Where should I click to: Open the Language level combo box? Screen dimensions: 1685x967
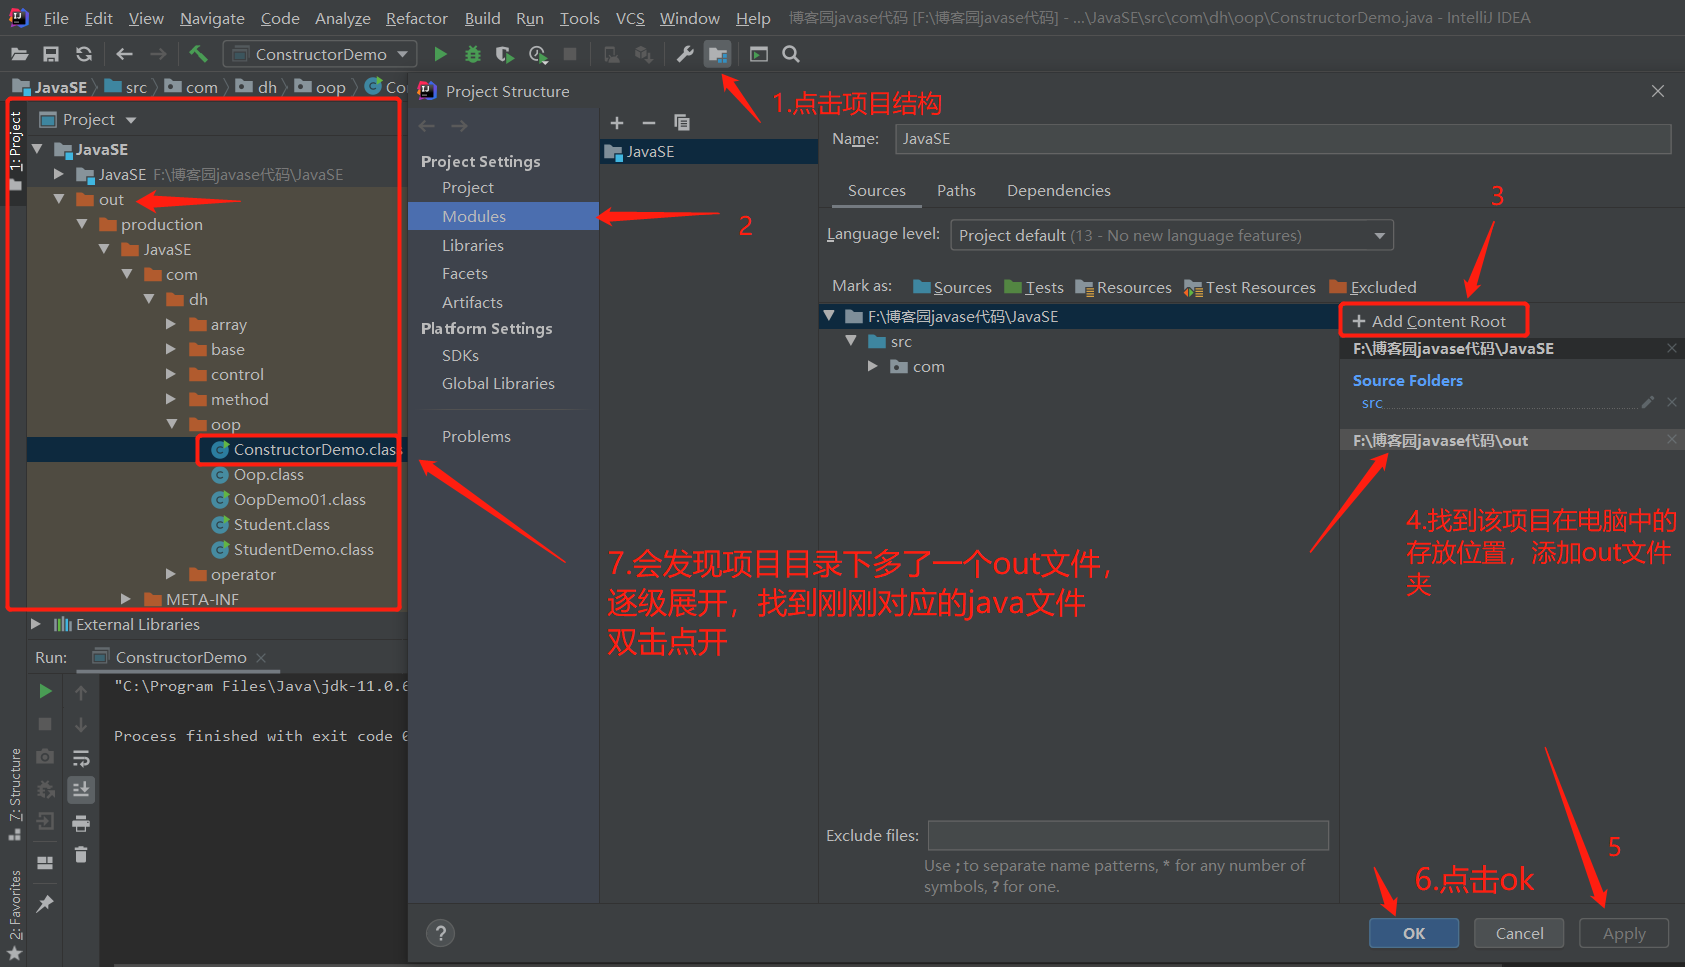tap(1171, 235)
